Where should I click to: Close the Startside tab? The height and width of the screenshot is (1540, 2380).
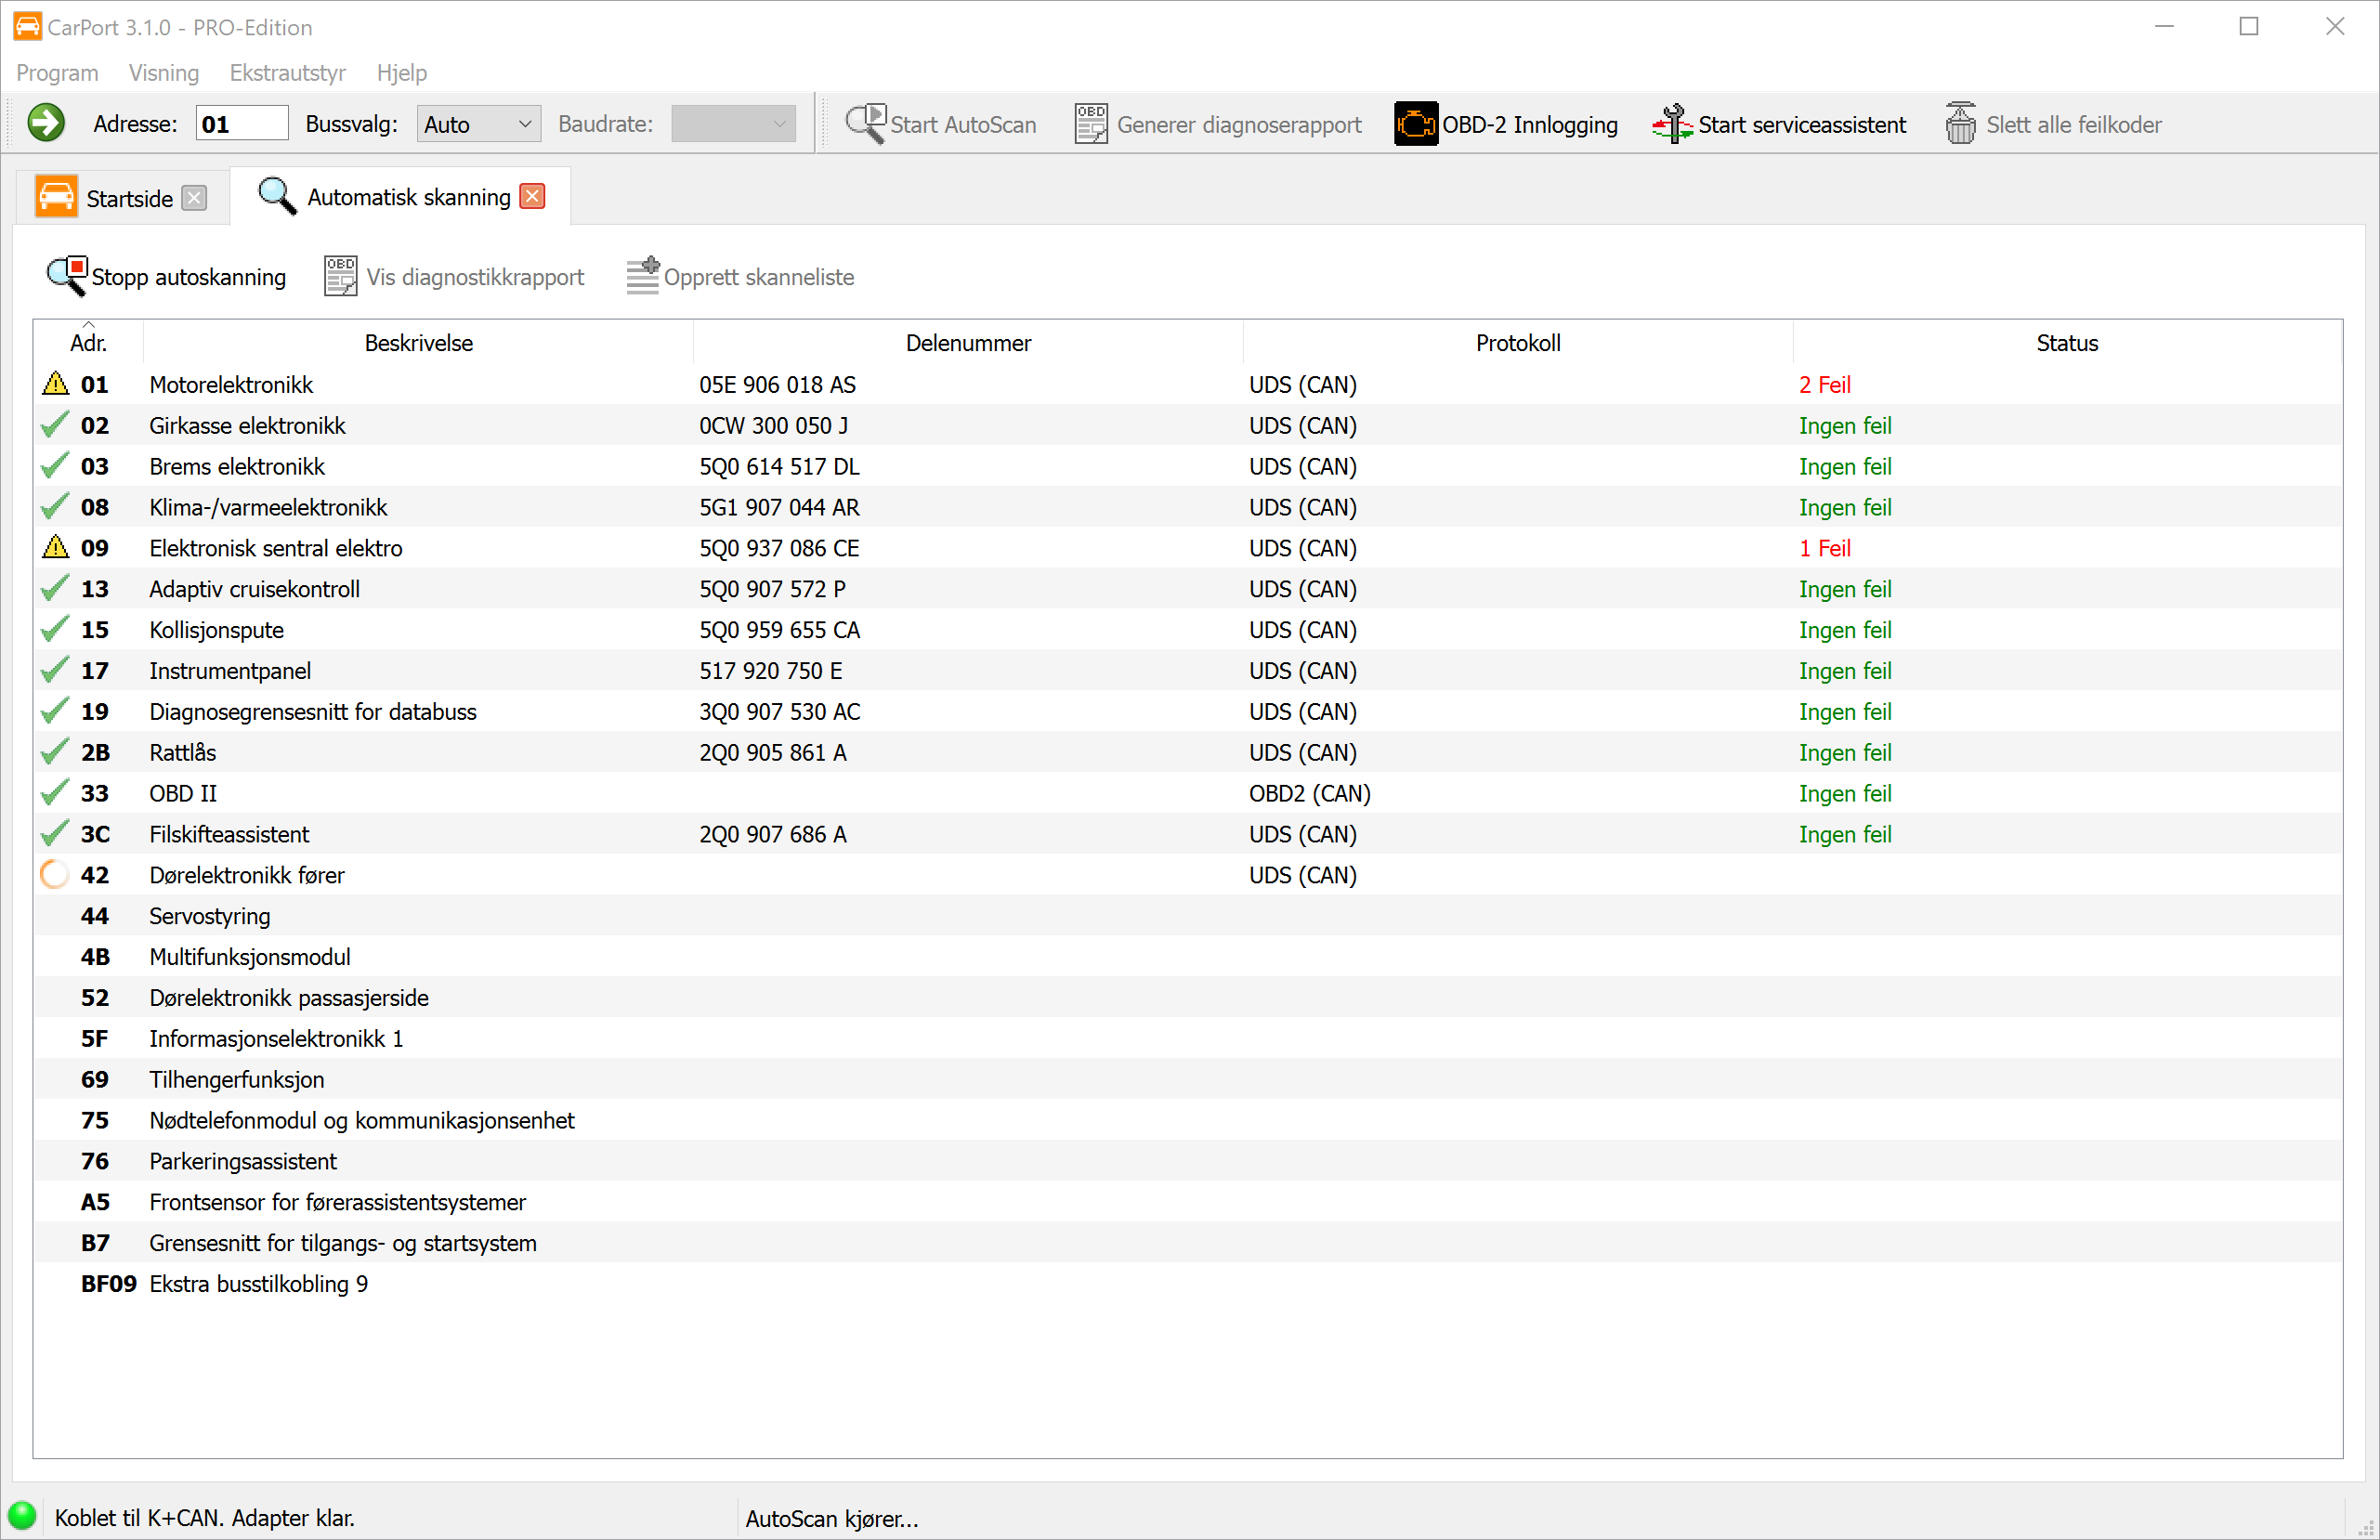(195, 198)
